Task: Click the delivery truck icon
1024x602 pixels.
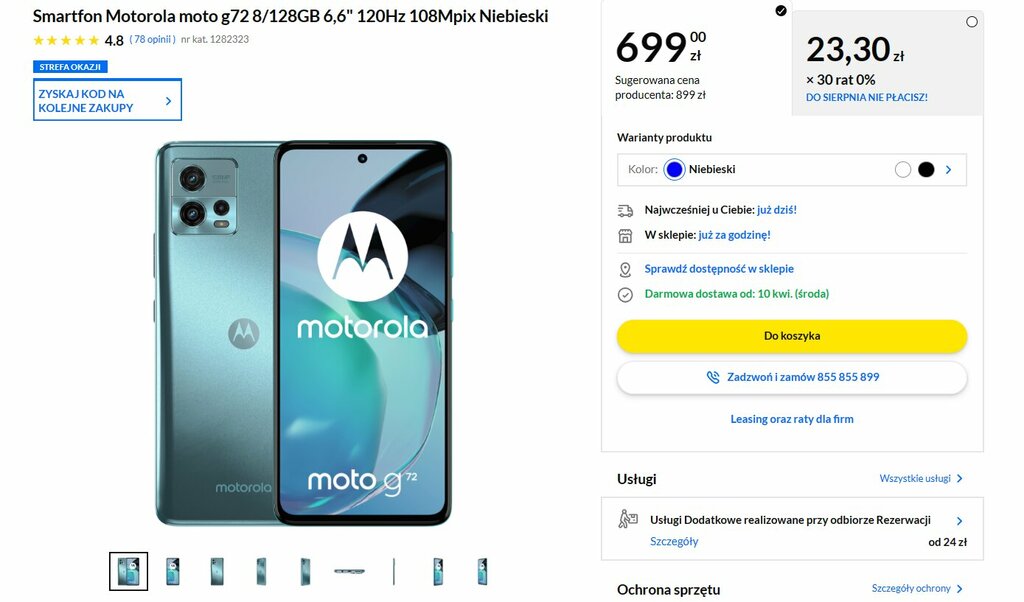Action: click(x=625, y=210)
